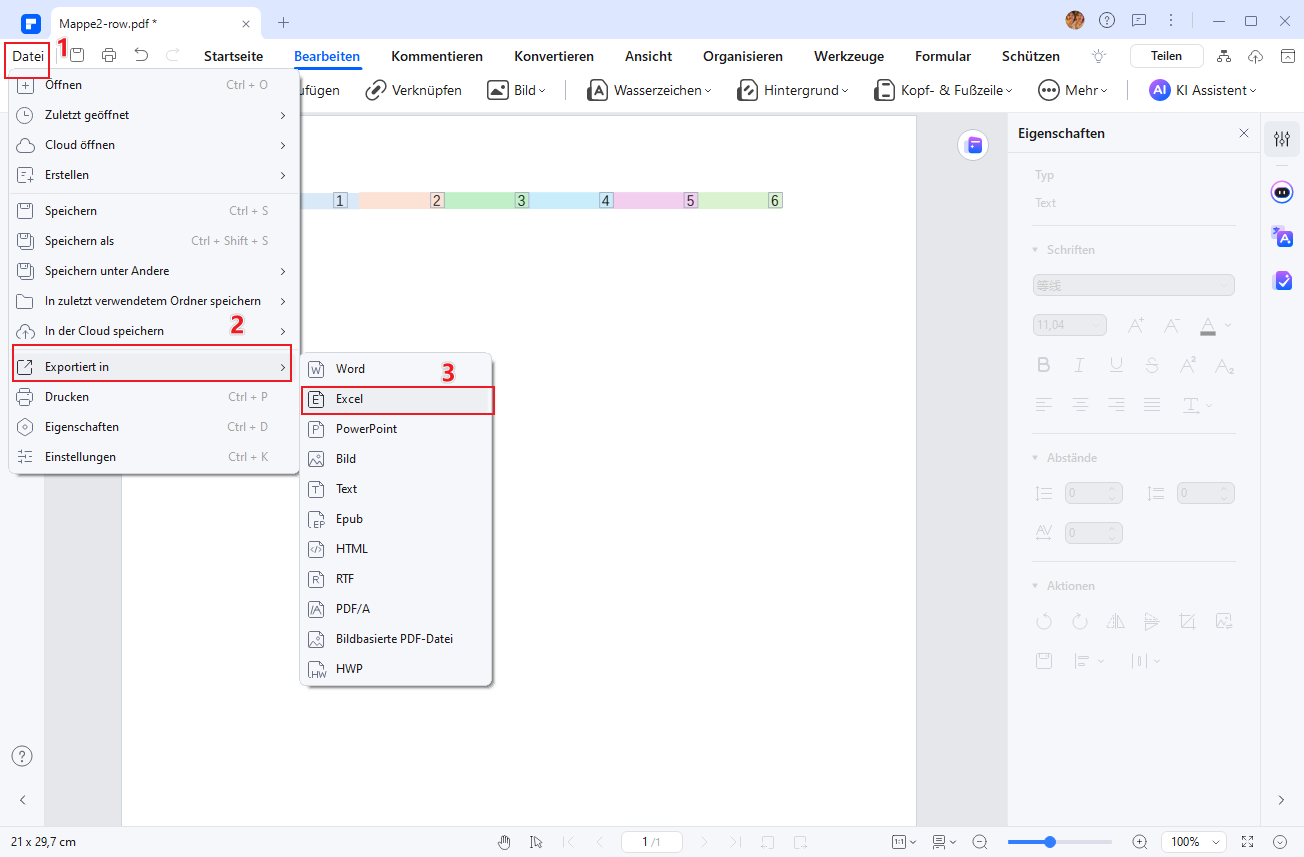This screenshot has height=857, width=1304.
Task: Collapse the left panel chevron
Action: tap(22, 800)
